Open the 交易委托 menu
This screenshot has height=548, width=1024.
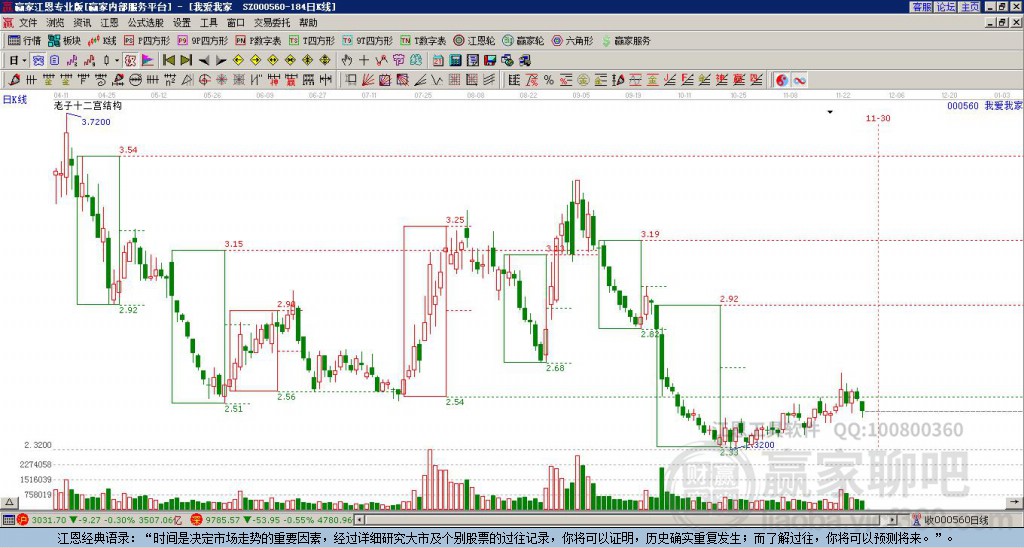coord(272,23)
